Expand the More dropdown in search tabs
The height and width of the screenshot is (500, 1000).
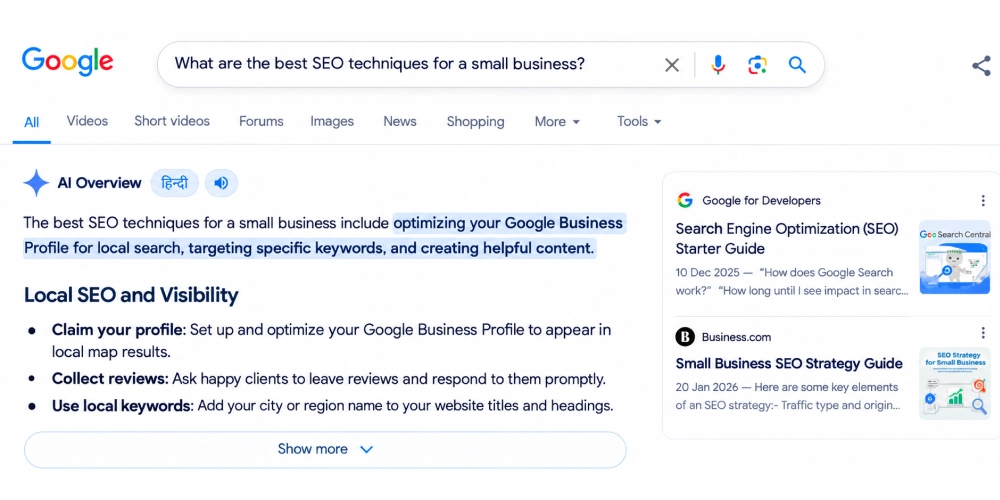tap(557, 121)
